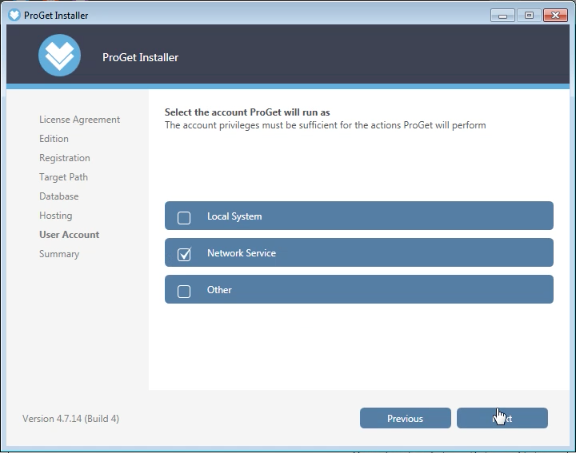Select the Other account option bar
The height and width of the screenshot is (453, 576).
point(359,289)
